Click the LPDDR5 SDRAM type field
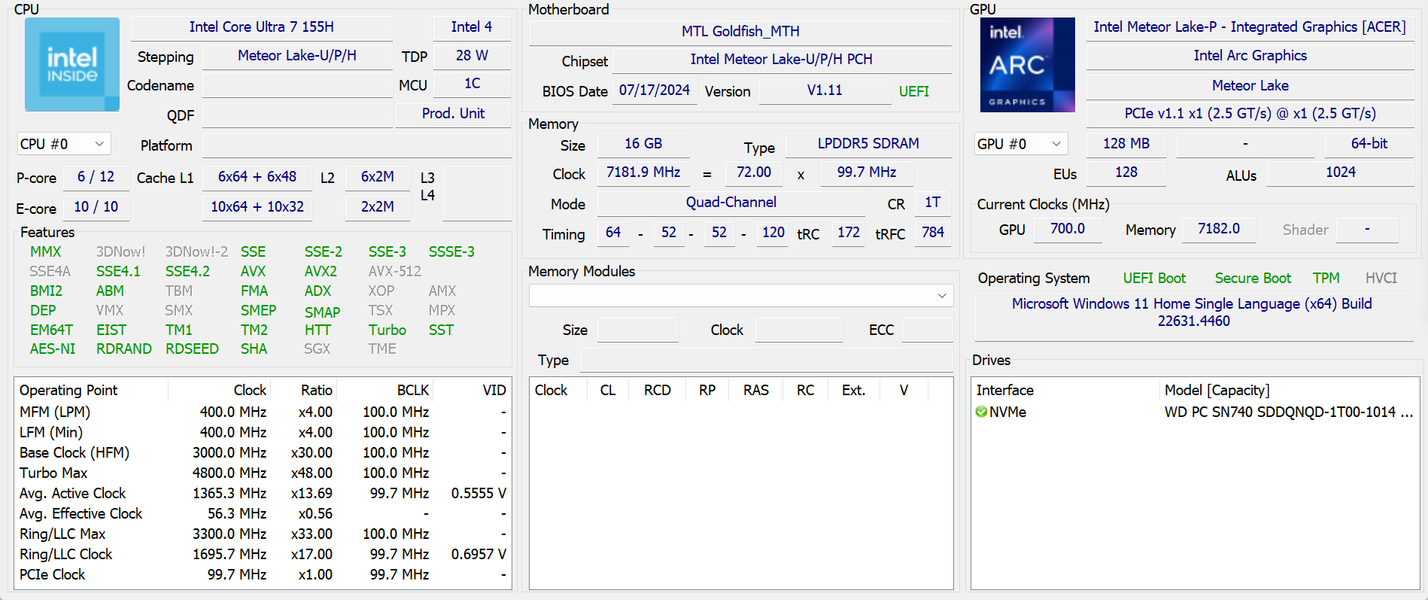Viewport: 1428px width, 600px height. click(870, 144)
